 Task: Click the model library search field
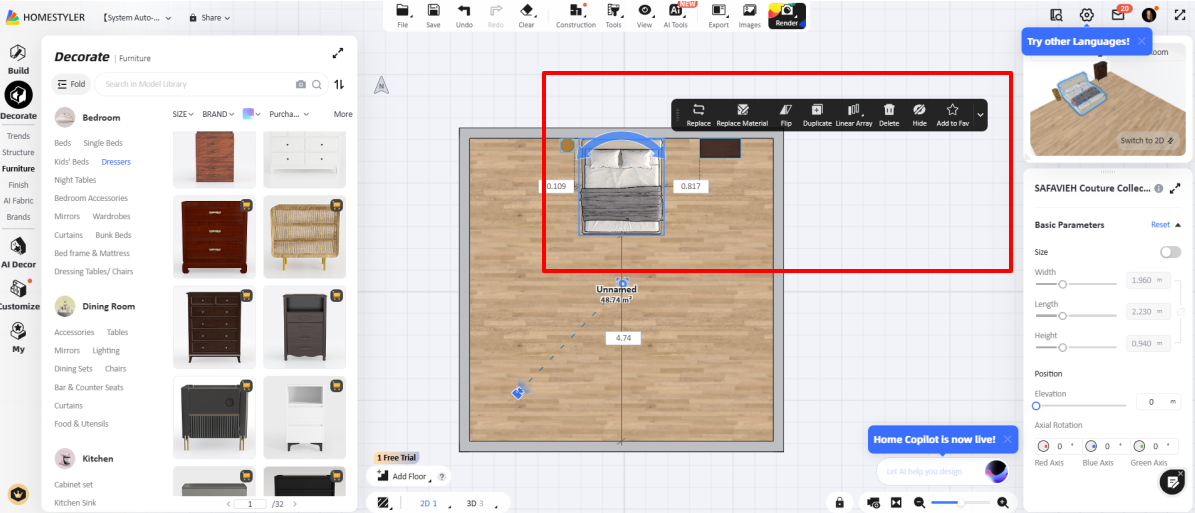coord(195,84)
